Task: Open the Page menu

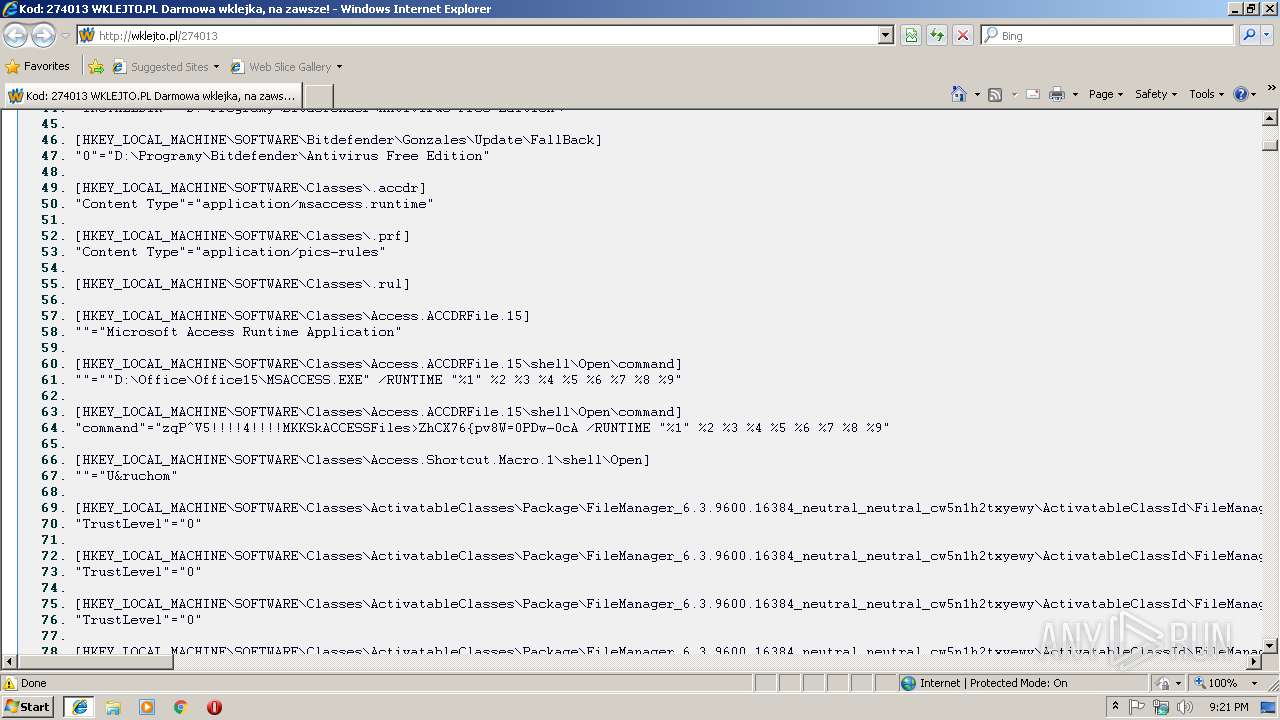Action: pyautogui.click(x=1105, y=94)
